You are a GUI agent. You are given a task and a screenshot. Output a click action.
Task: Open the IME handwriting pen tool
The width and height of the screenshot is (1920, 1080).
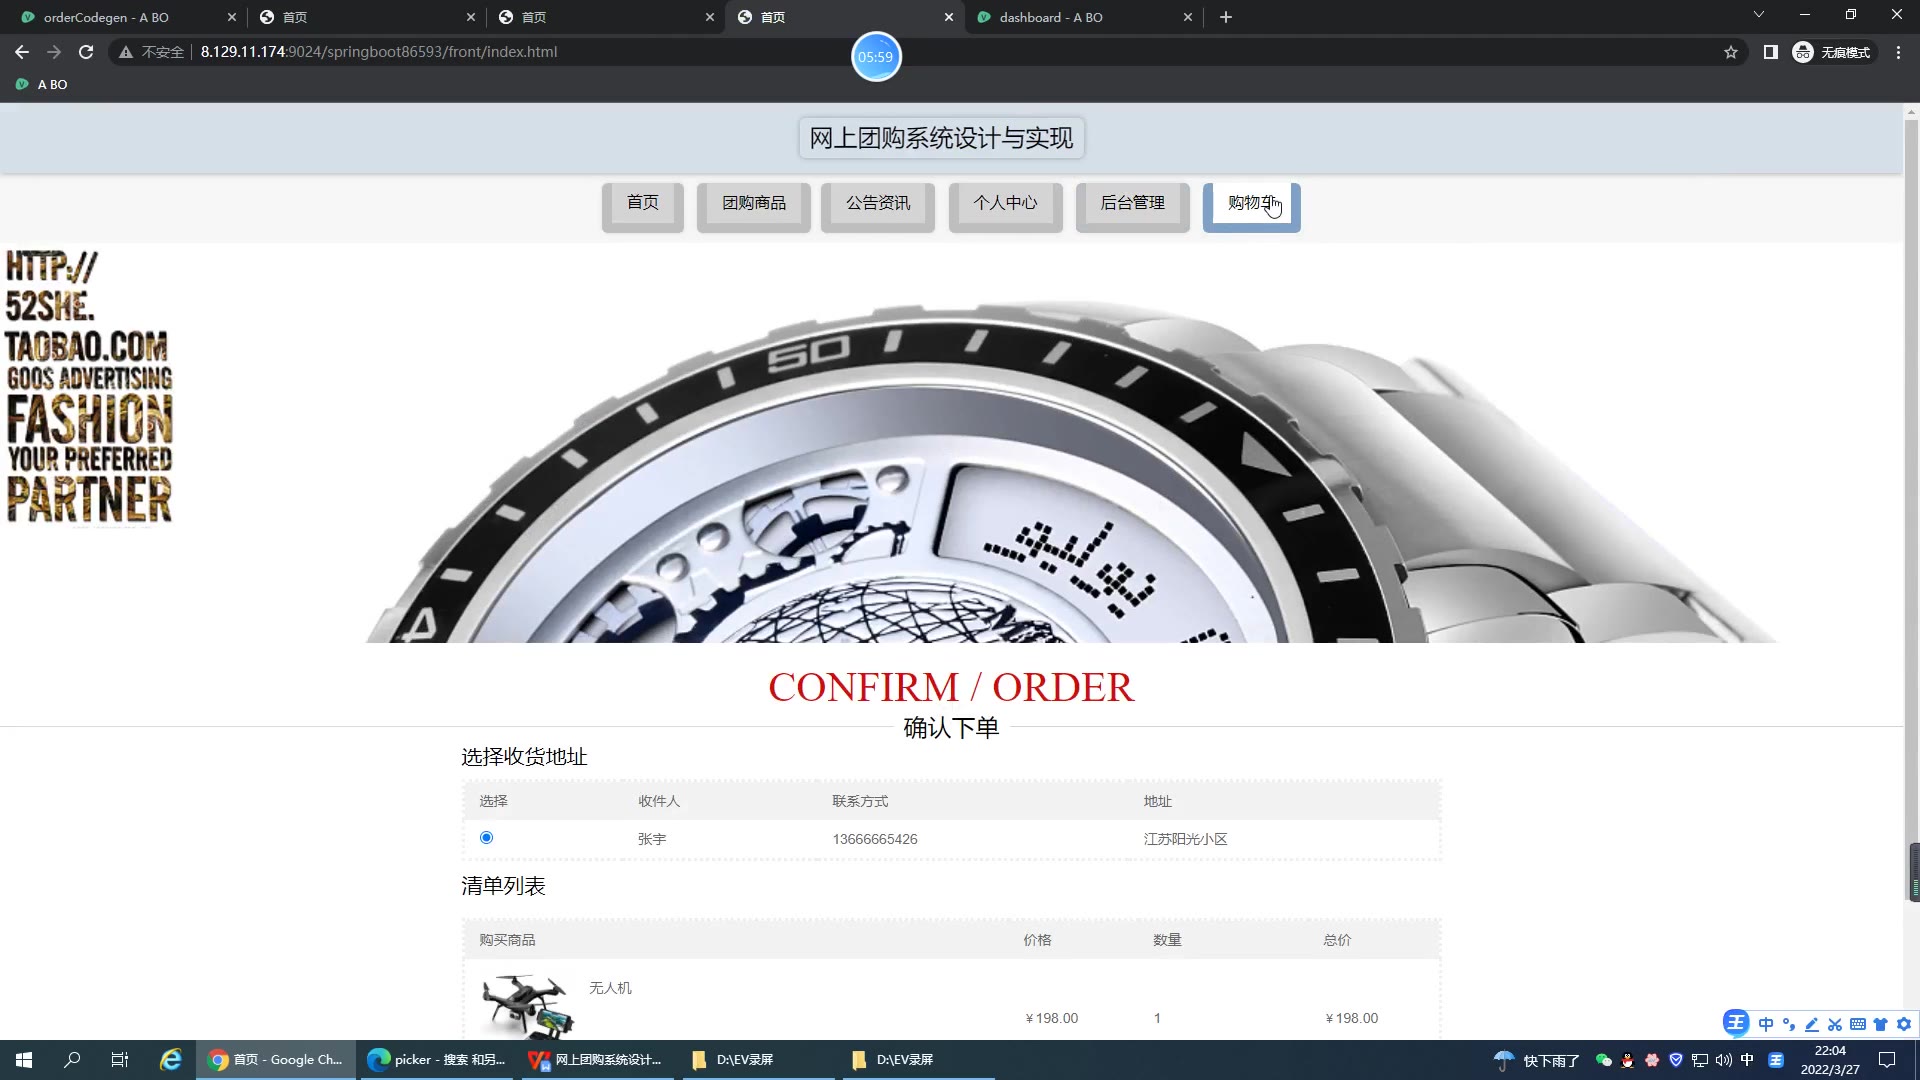[1812, 1024]
